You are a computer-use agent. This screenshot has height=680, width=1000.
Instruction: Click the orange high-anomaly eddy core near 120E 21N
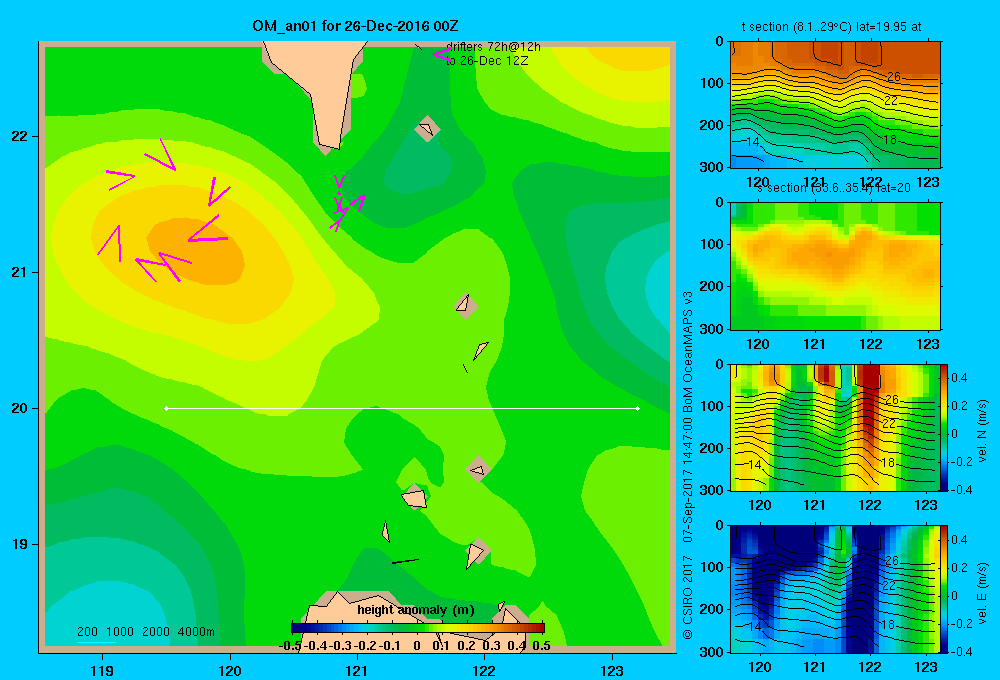point(196,250)
